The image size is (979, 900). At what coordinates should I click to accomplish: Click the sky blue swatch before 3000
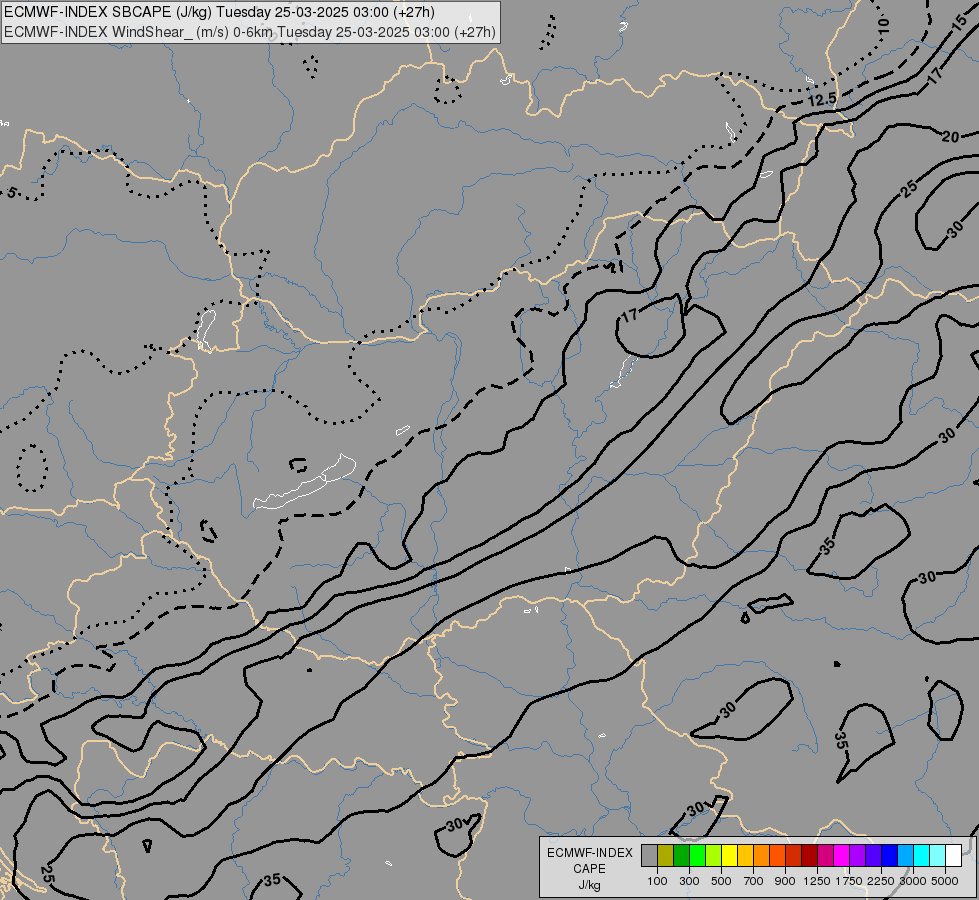905,856
